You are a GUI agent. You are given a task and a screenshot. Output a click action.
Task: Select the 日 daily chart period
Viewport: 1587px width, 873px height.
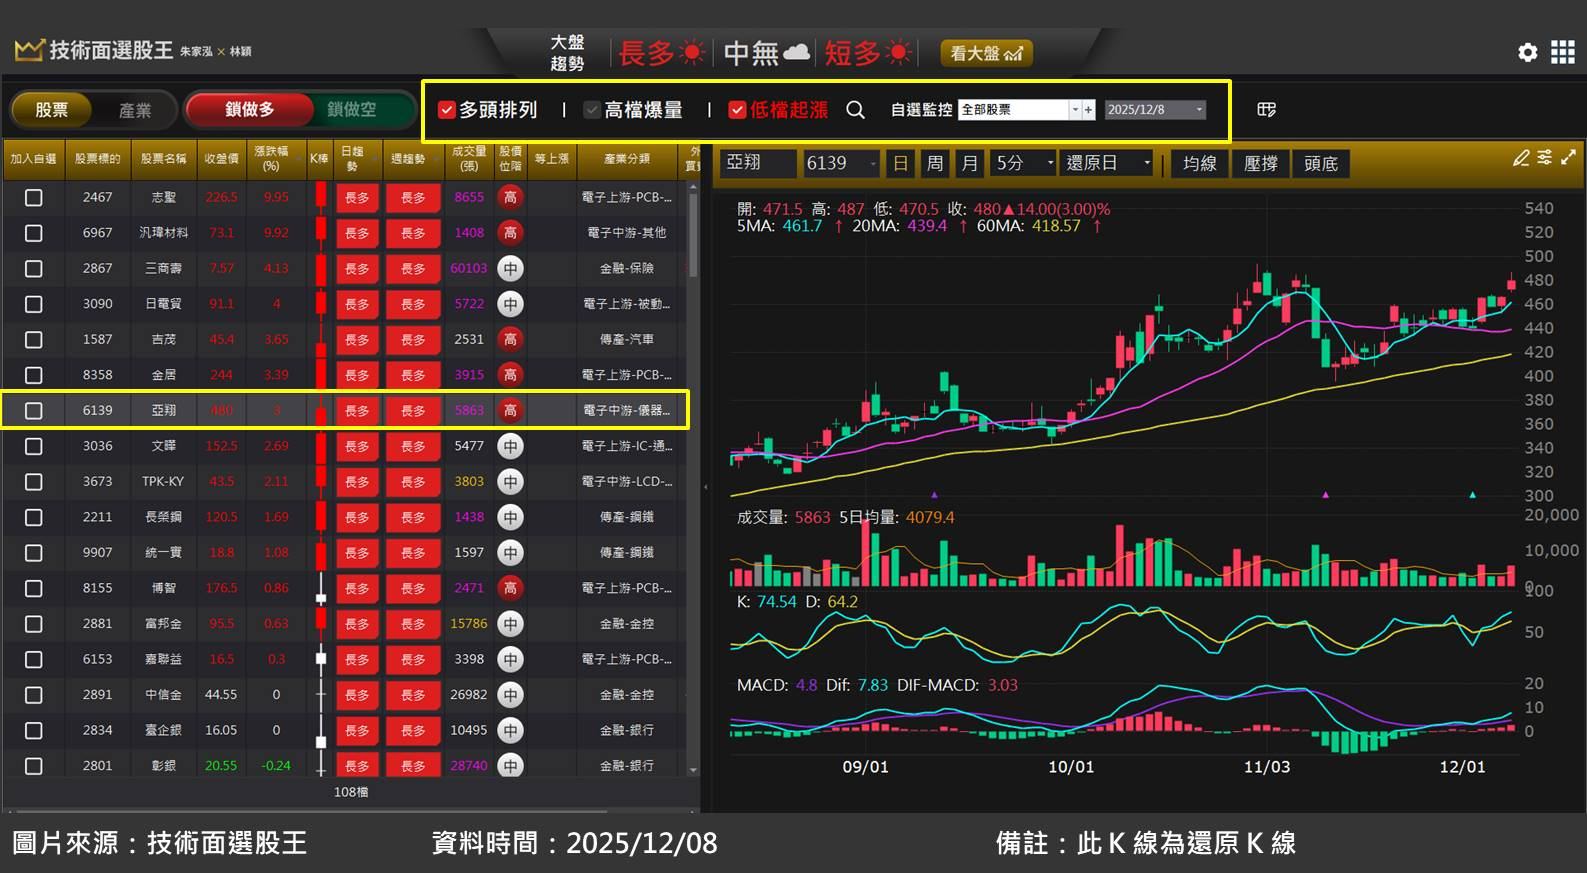pyautogui.click(x=900, y=163)
